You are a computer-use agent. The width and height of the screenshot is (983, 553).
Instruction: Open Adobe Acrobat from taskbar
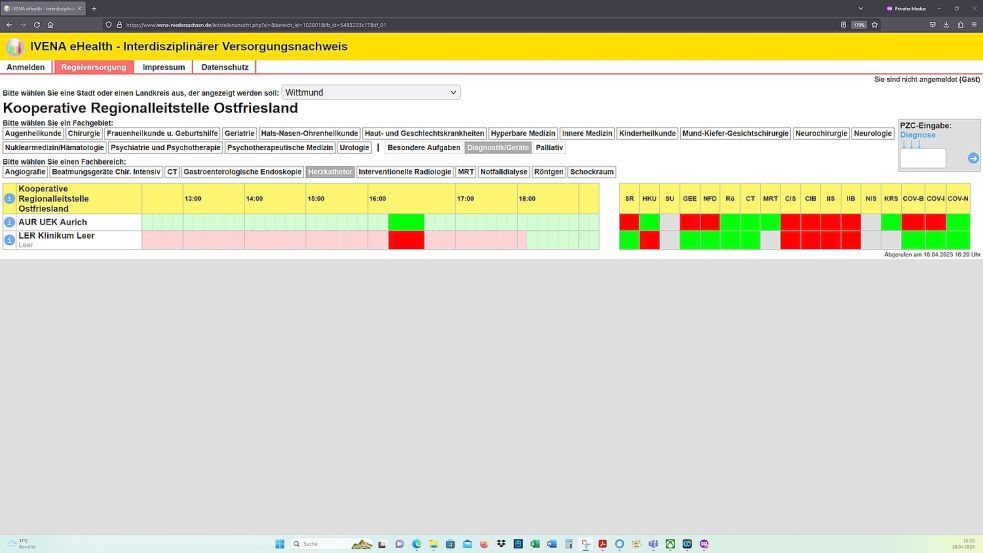(x=602, y=544)
